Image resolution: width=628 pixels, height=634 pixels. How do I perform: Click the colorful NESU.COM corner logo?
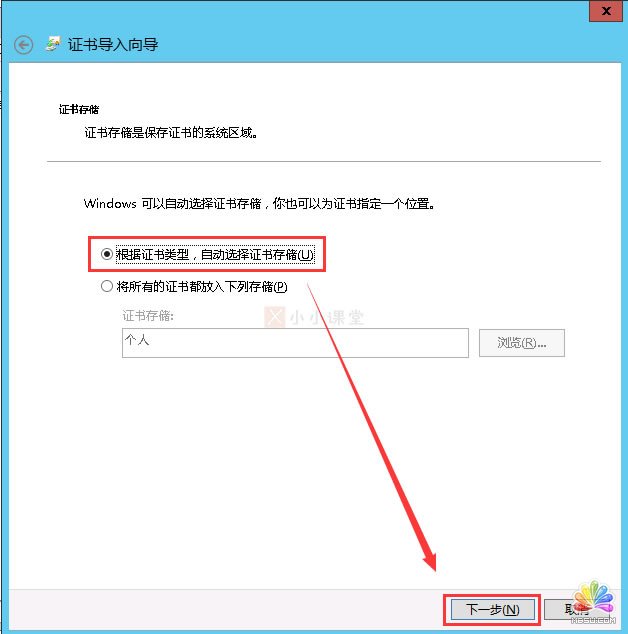pyautogui.click(x=594, y=602)
